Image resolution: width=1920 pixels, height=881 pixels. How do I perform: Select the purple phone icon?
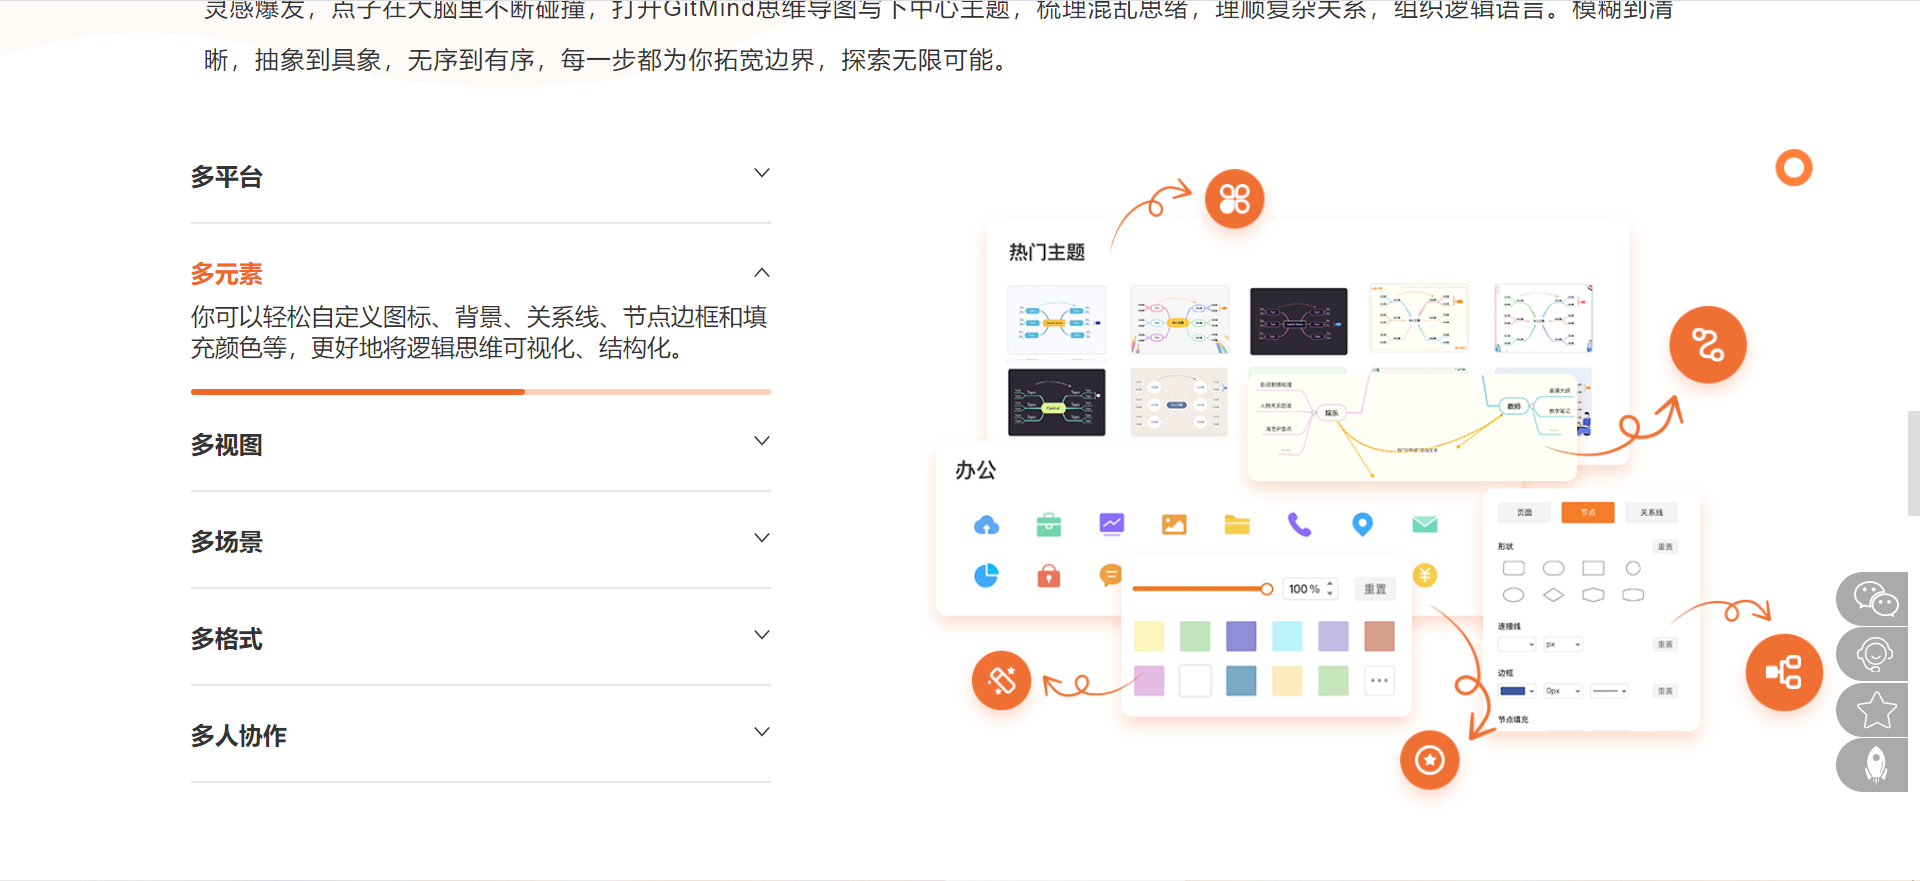tap(1299, 525)
